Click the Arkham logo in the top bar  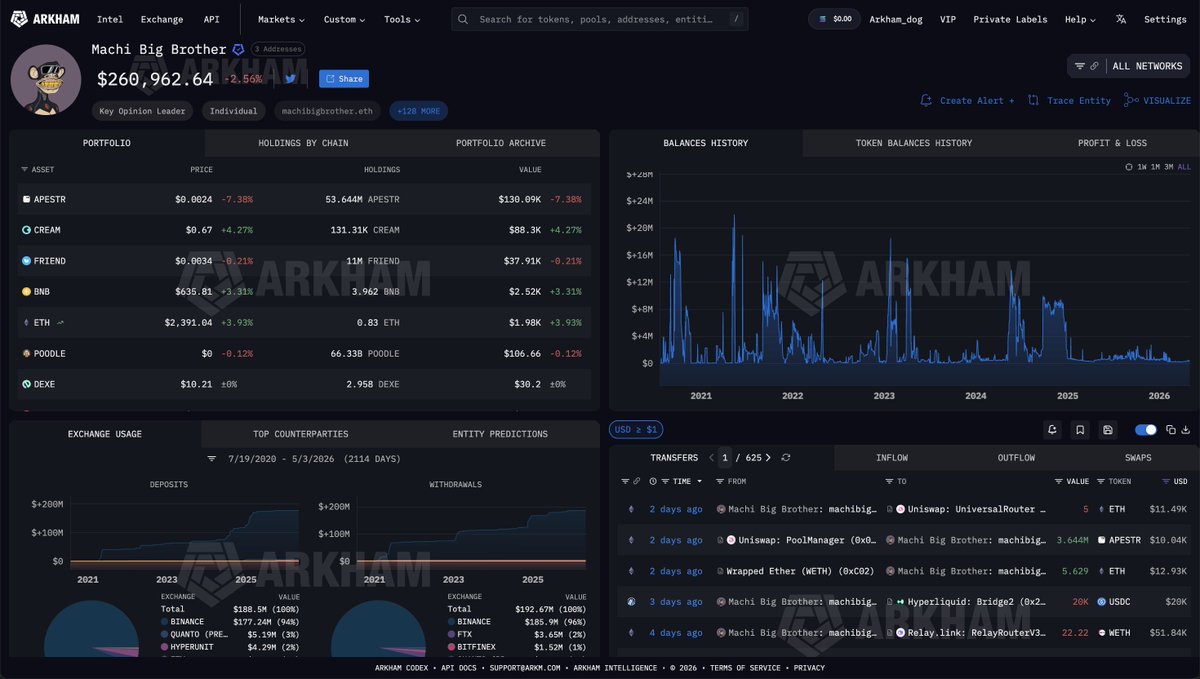click(47, 19)
